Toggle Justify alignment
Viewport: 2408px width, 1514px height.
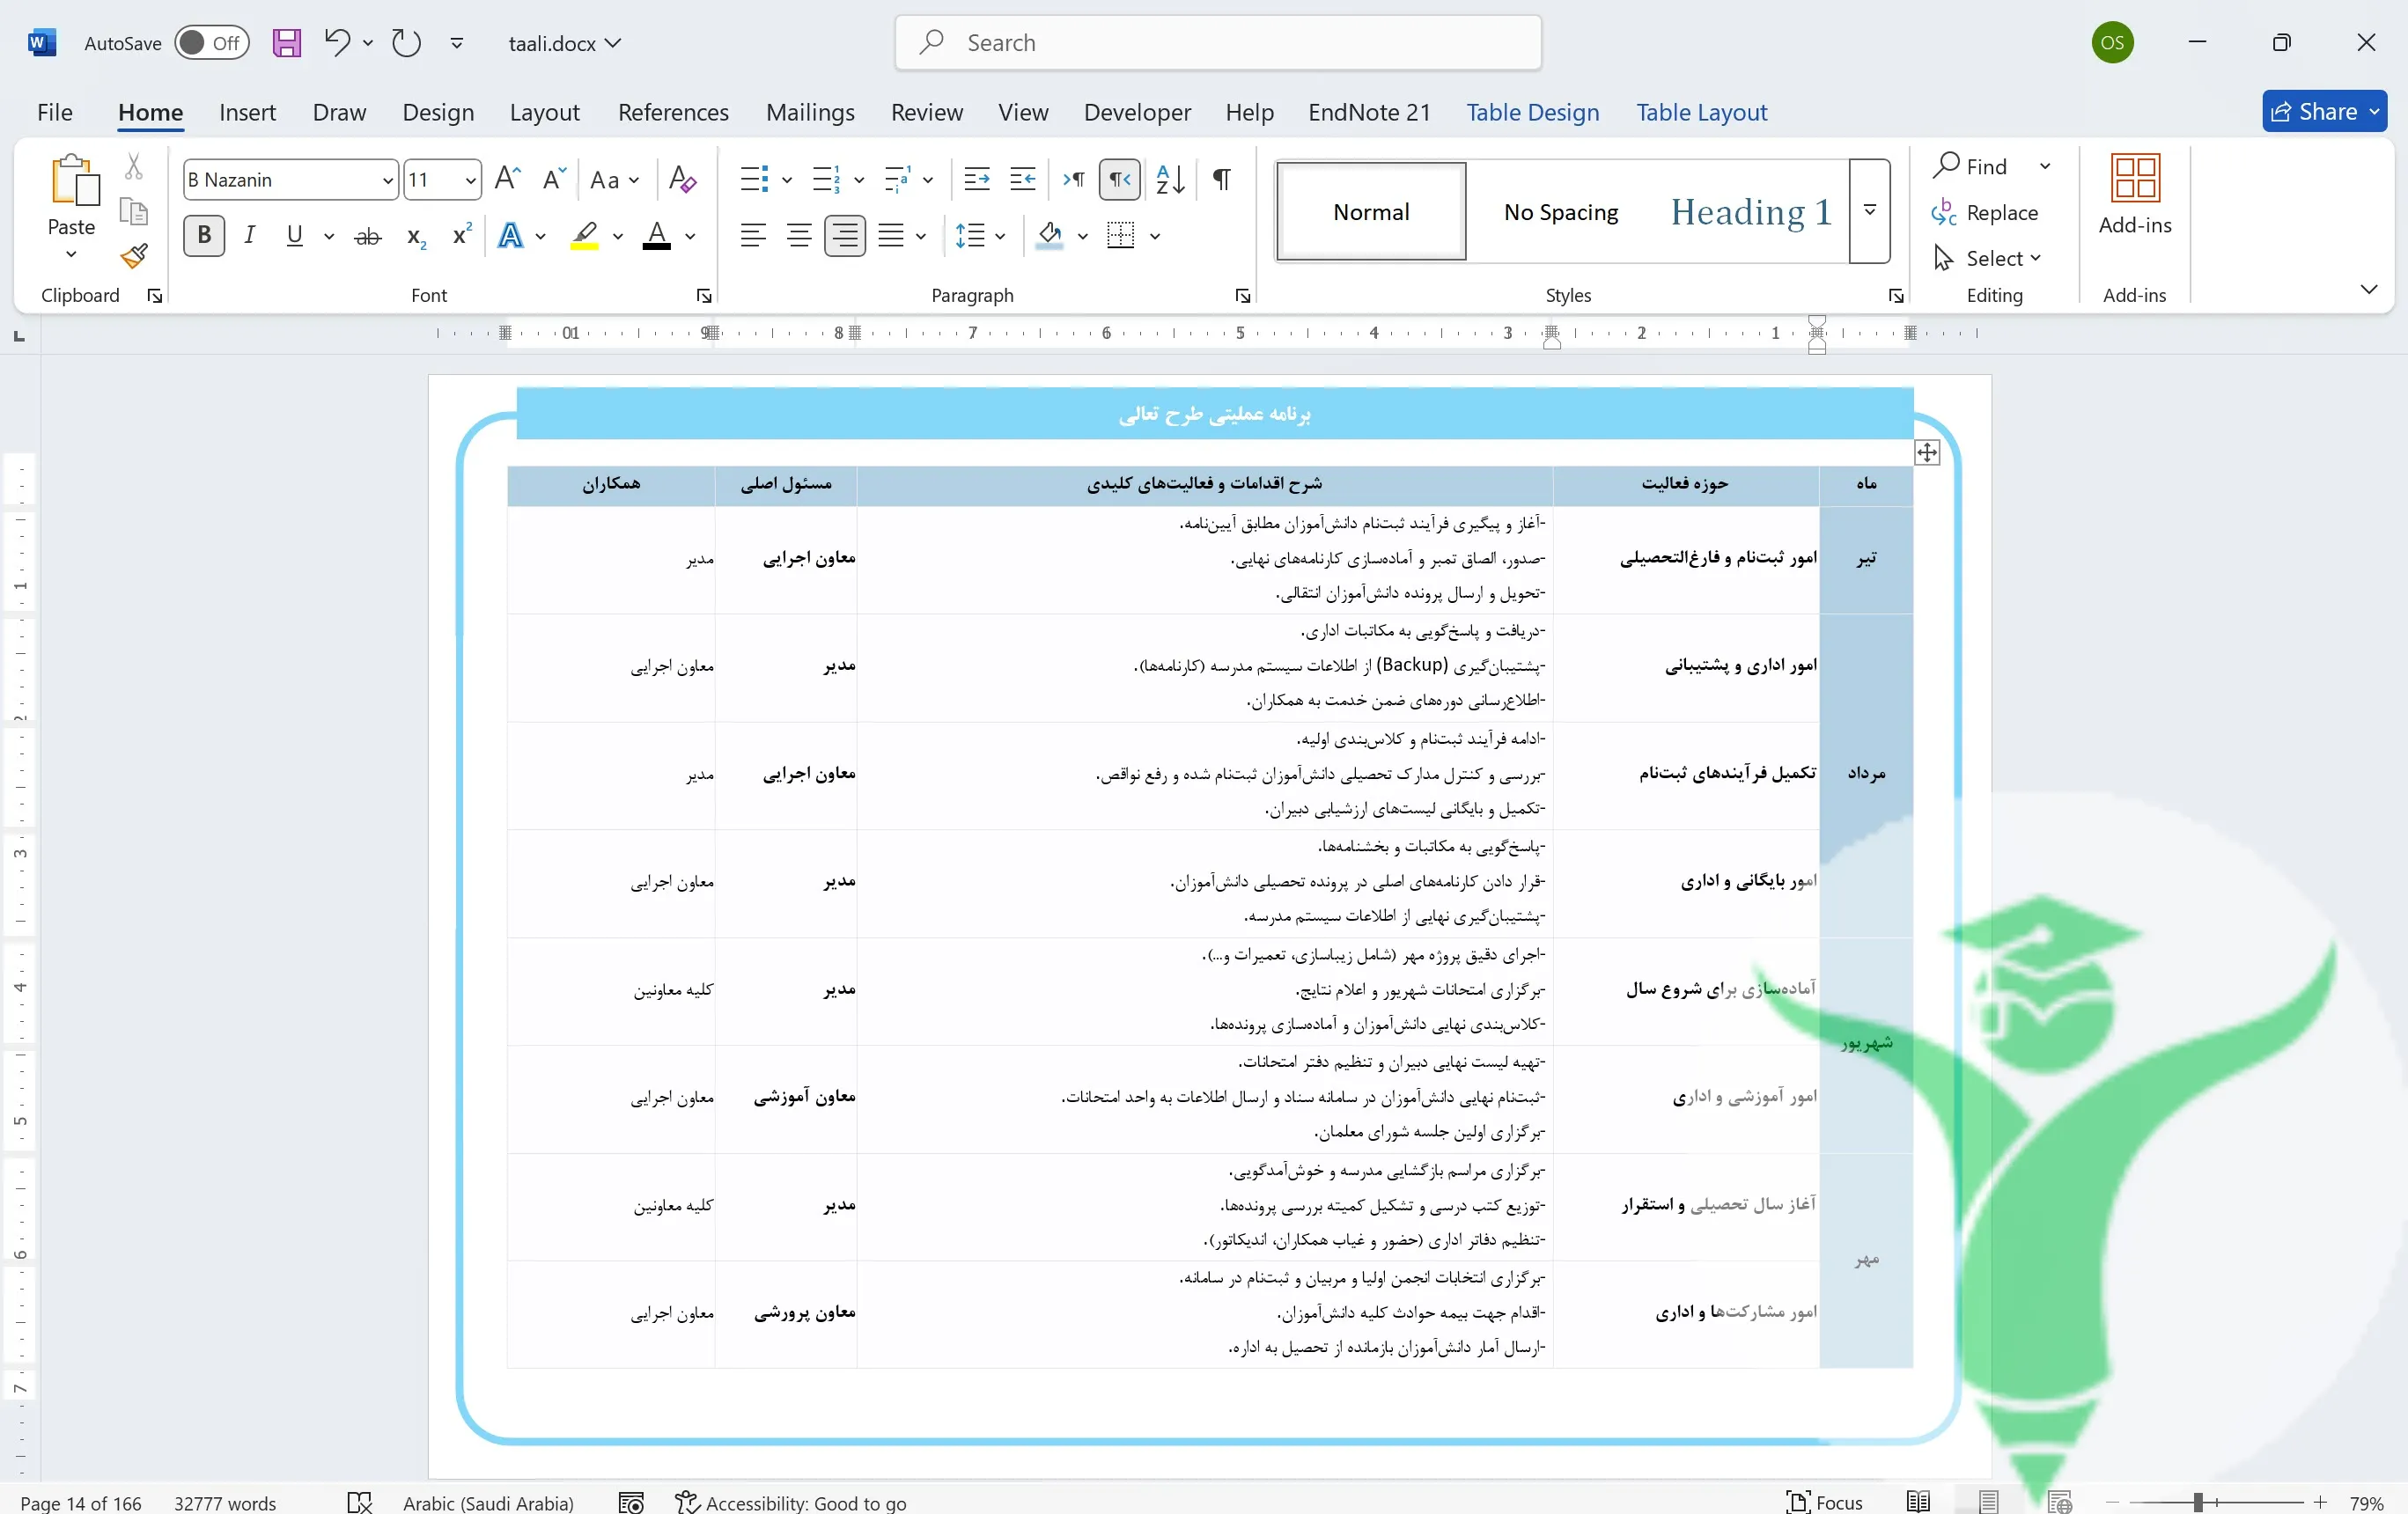point(890,236)
